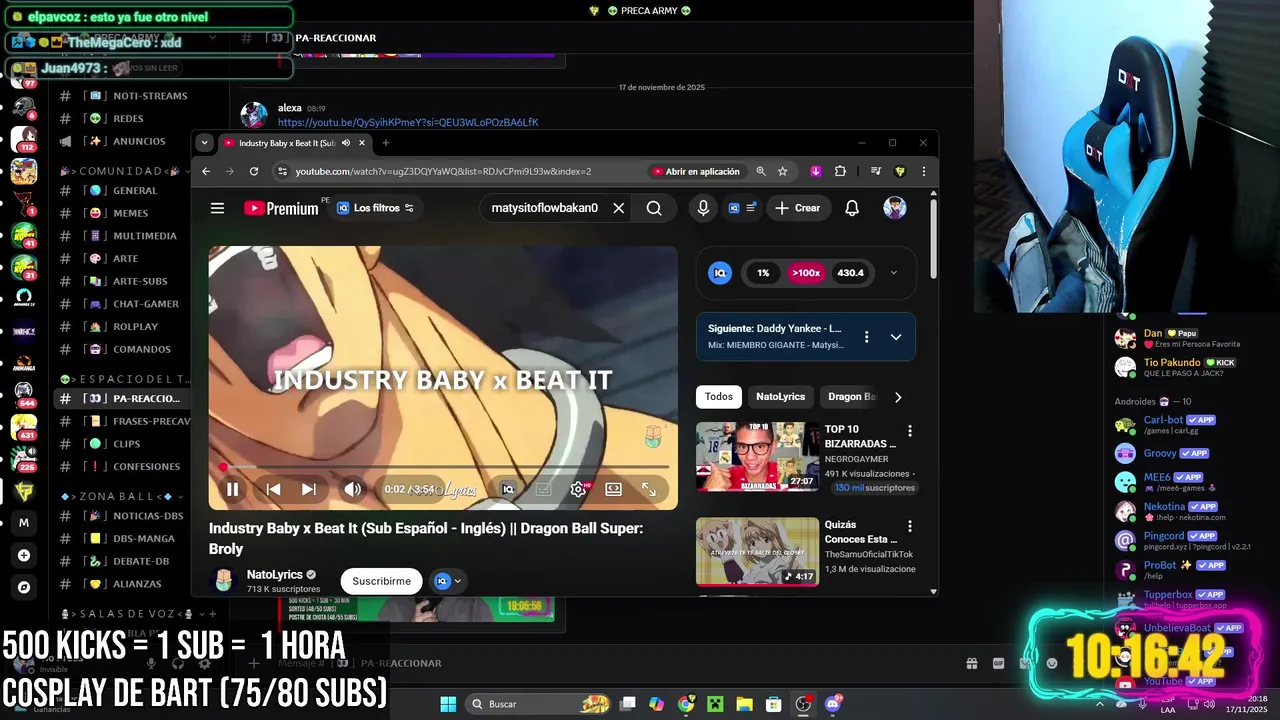Show more filter chips arrow
The height and width of the screenshot is (720, 1280).
[x=898, y=397]
